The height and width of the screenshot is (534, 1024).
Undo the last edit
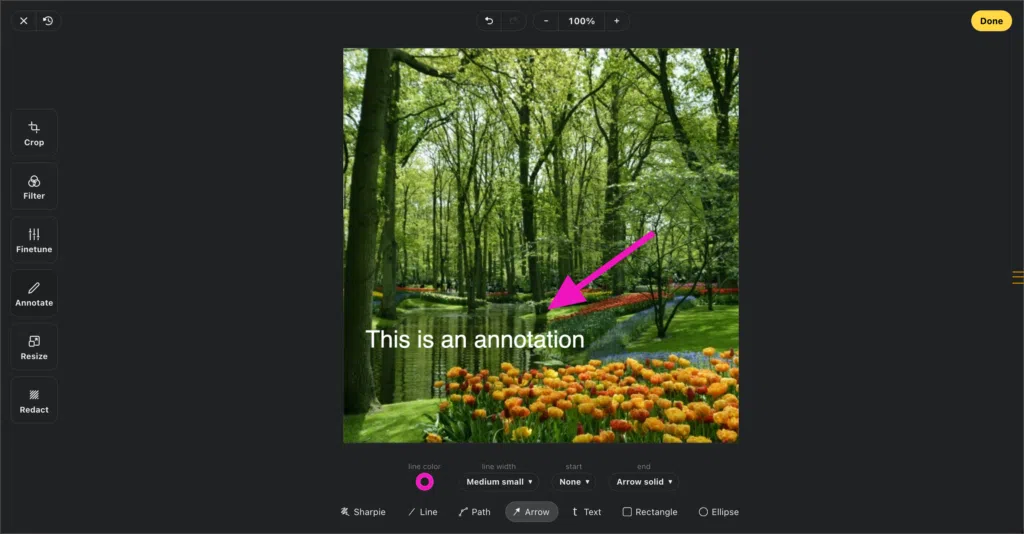(488, 21)
